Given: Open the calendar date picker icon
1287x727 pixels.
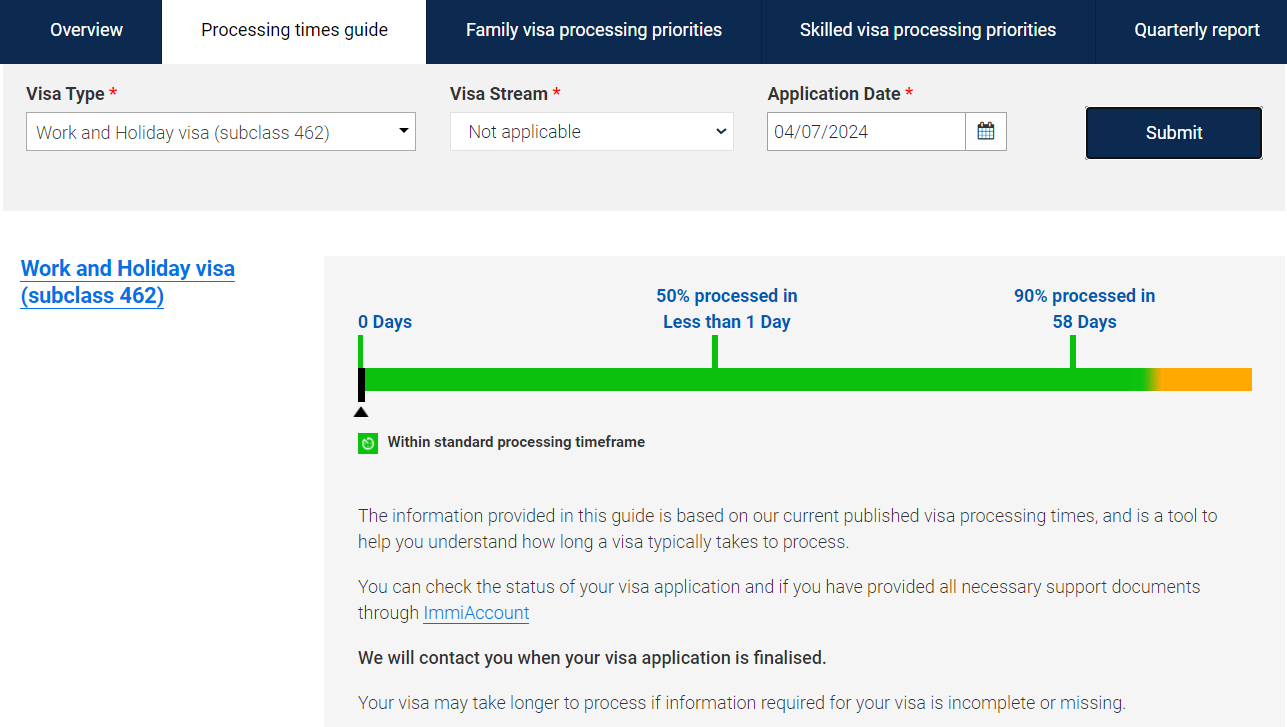Looking at the screenshot, I should 986,132.
